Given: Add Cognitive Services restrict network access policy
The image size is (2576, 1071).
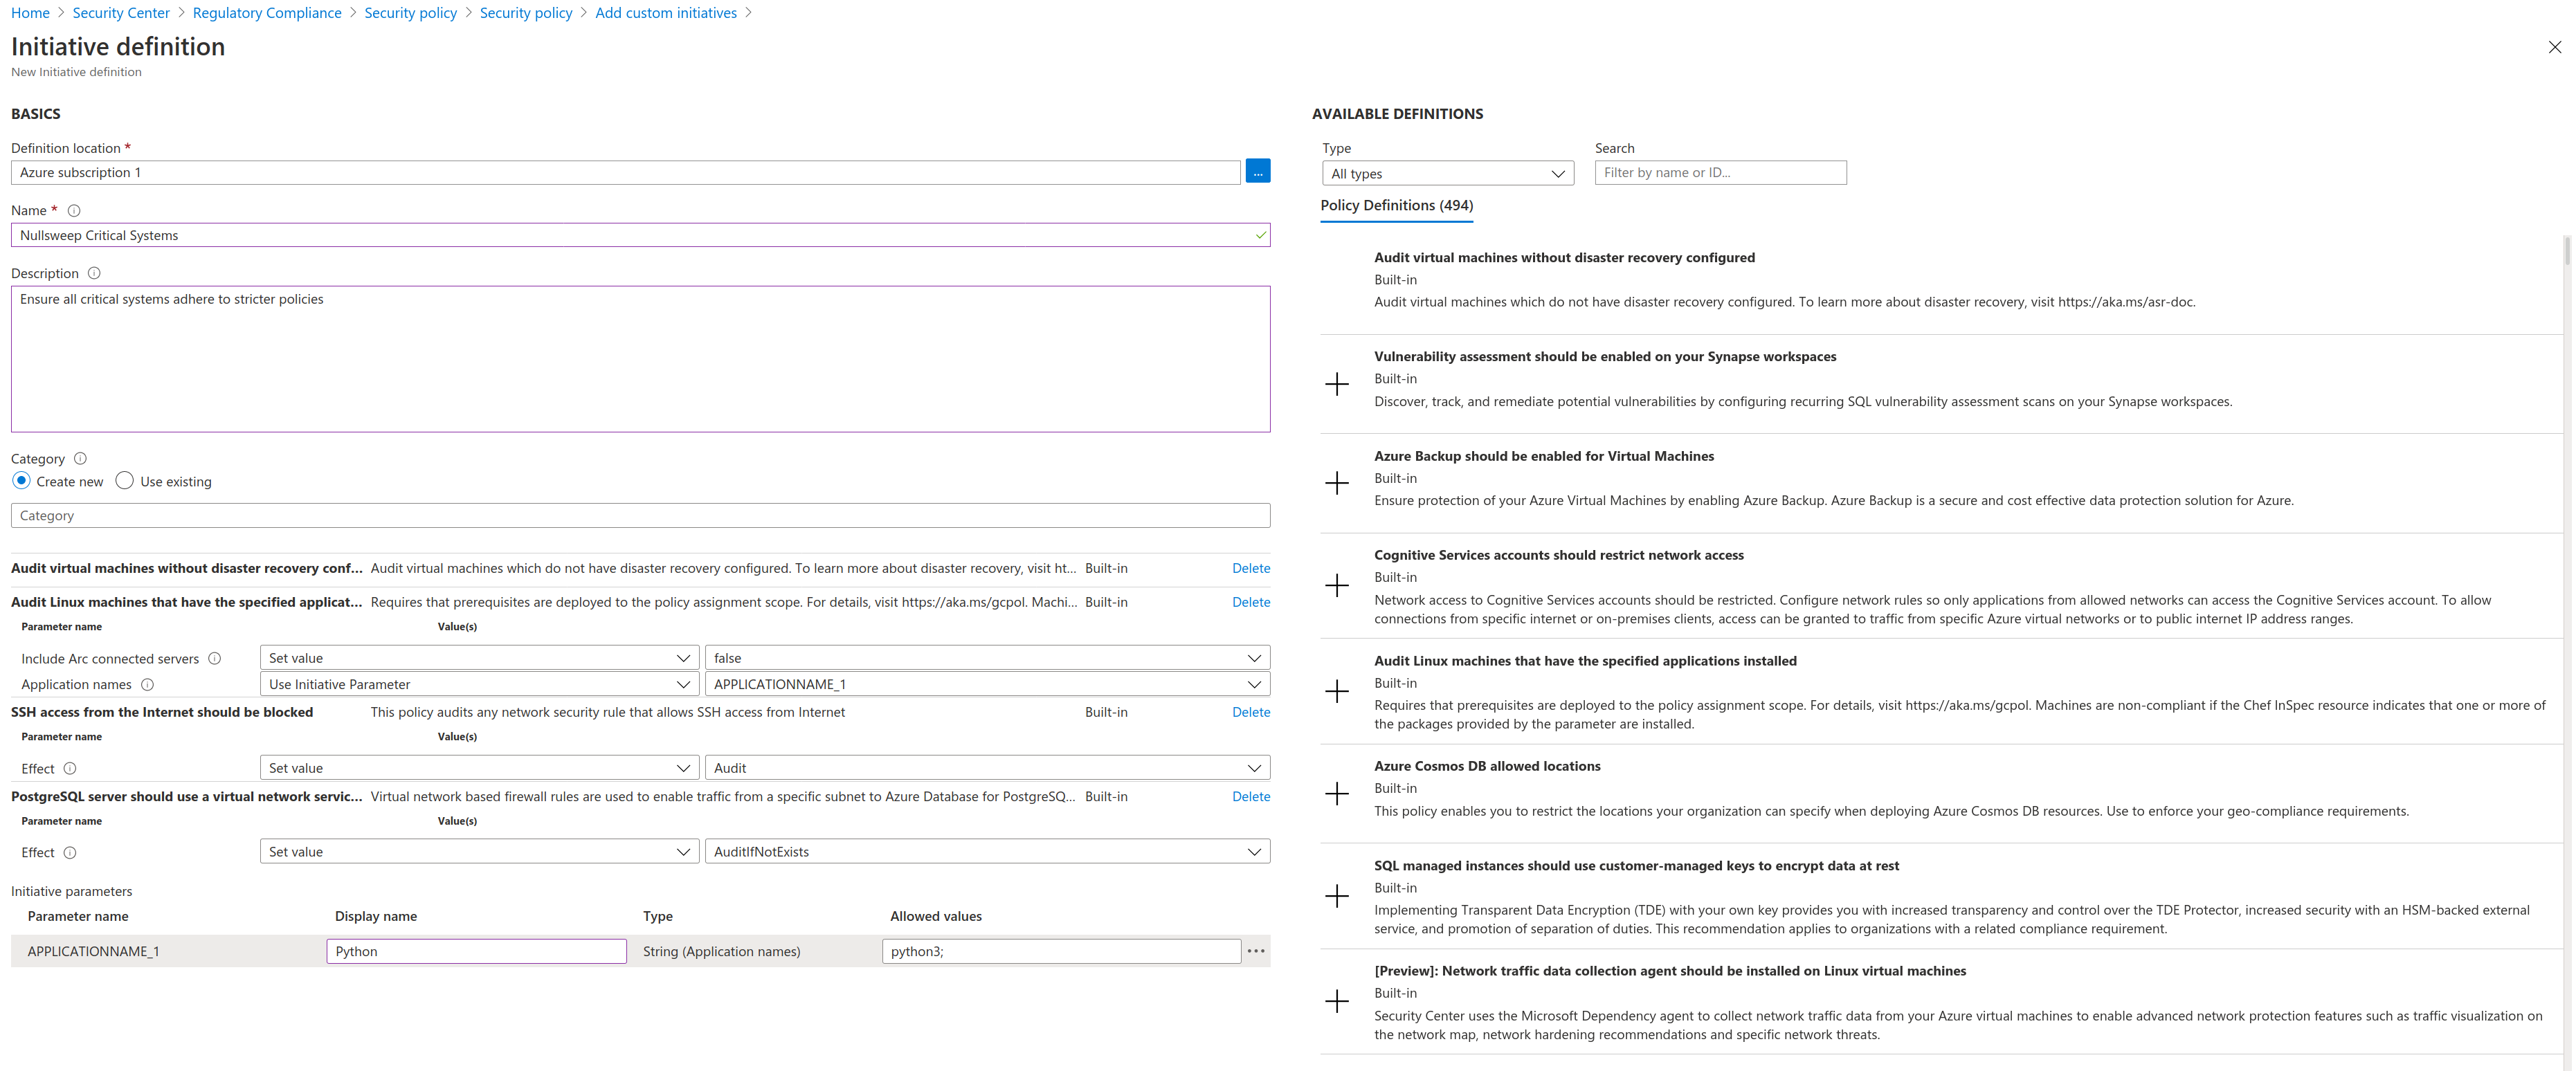Looking at the screenshot, I should (x=1336, y=586).
